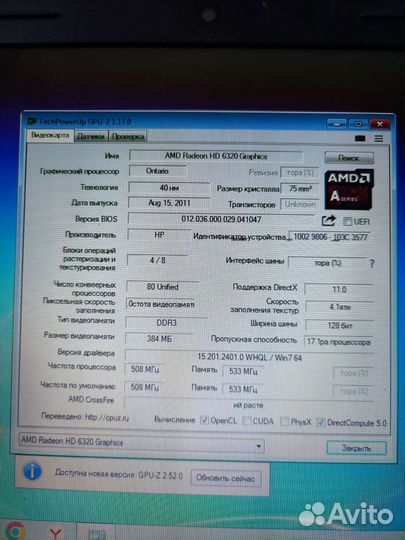Click the driver version 15.201.2401.0 WHQL field
Screen dimensions: 405x540
click(x=249, y=357)
